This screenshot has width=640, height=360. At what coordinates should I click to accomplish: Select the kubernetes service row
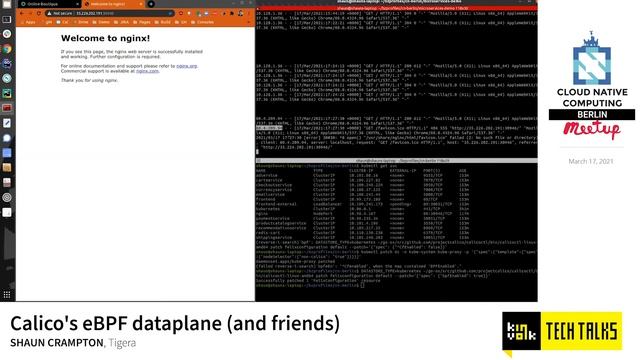(x=362, y=209)
